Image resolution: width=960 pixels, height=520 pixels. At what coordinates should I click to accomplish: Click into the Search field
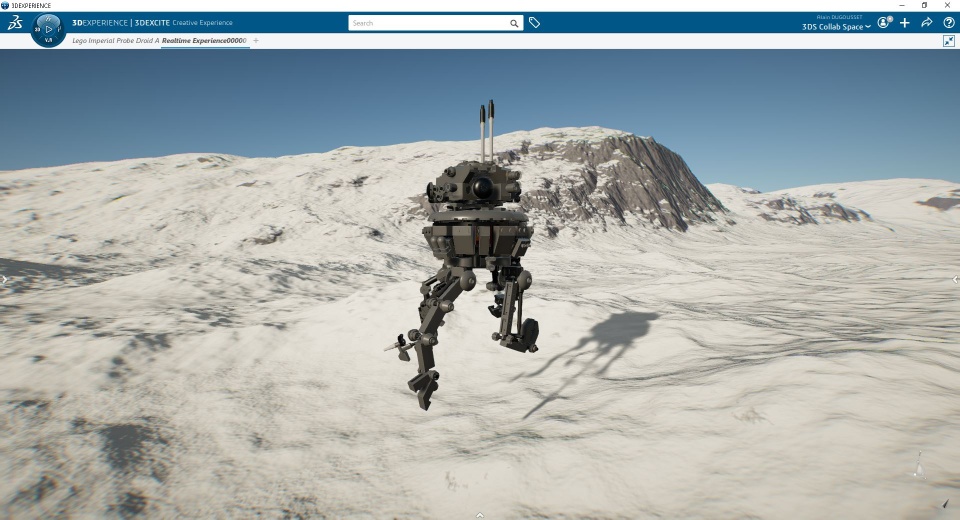(428, 23)
